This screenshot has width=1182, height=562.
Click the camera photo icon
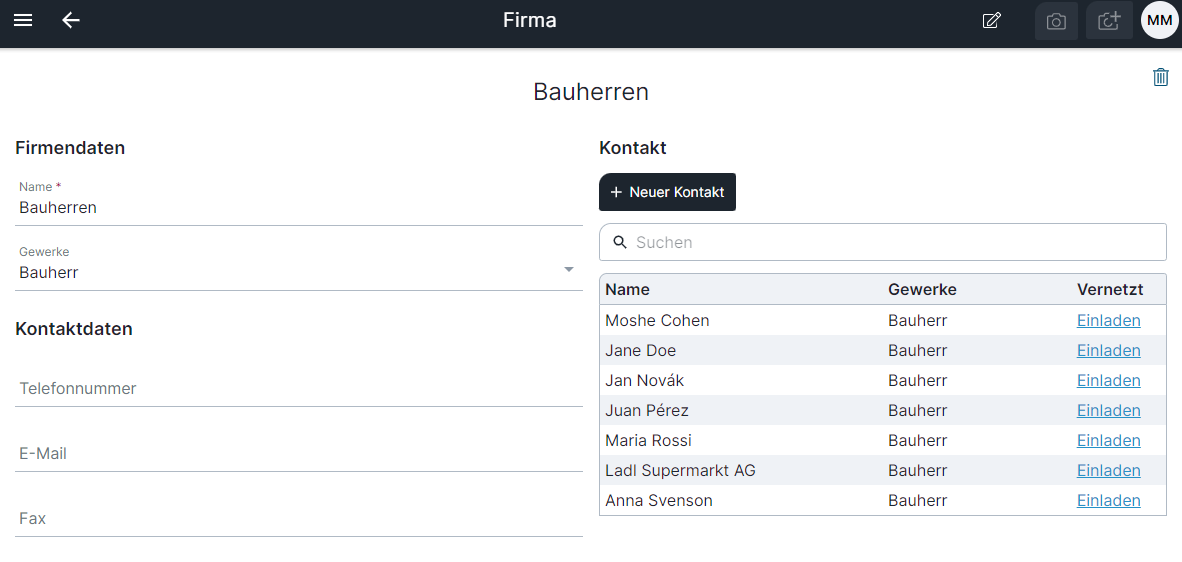click(x=1057, y=21)
